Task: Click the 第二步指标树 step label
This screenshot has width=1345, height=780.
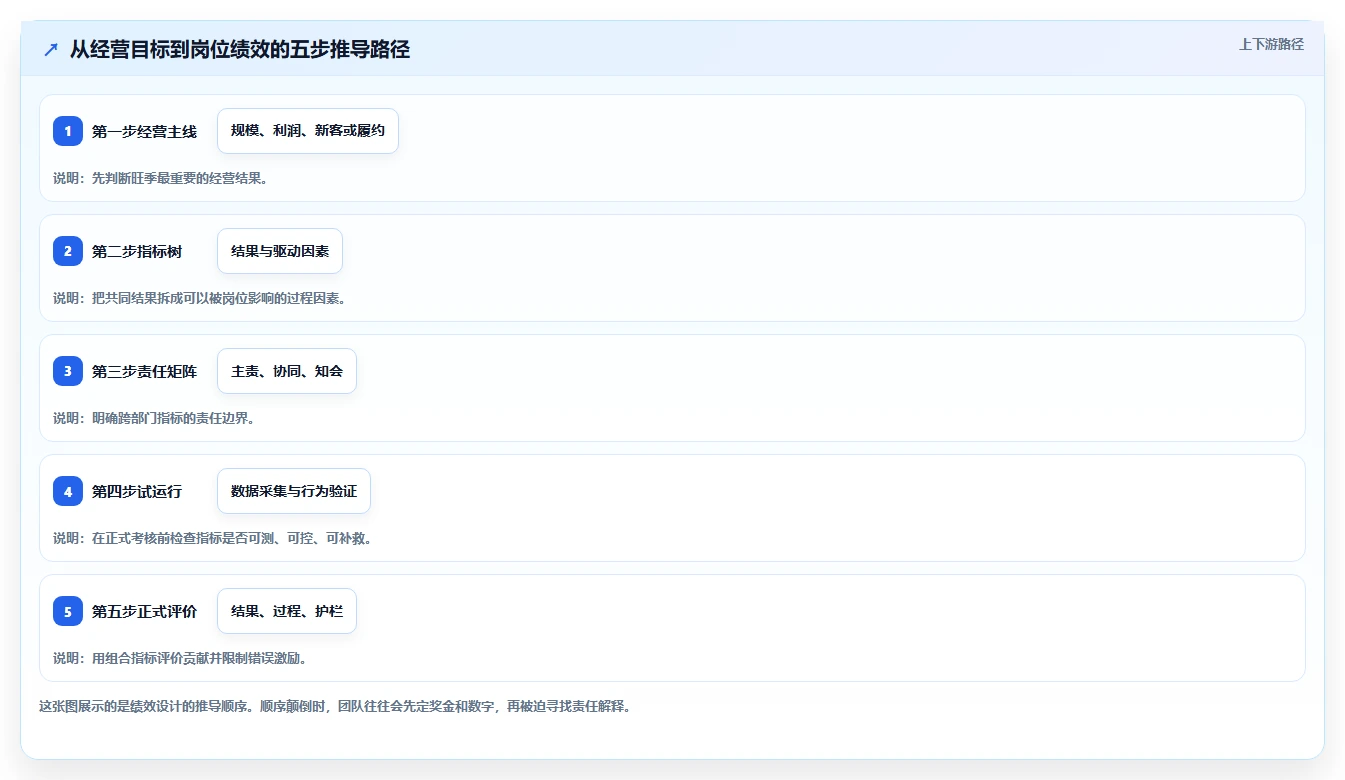Action: tap(137, 251)
